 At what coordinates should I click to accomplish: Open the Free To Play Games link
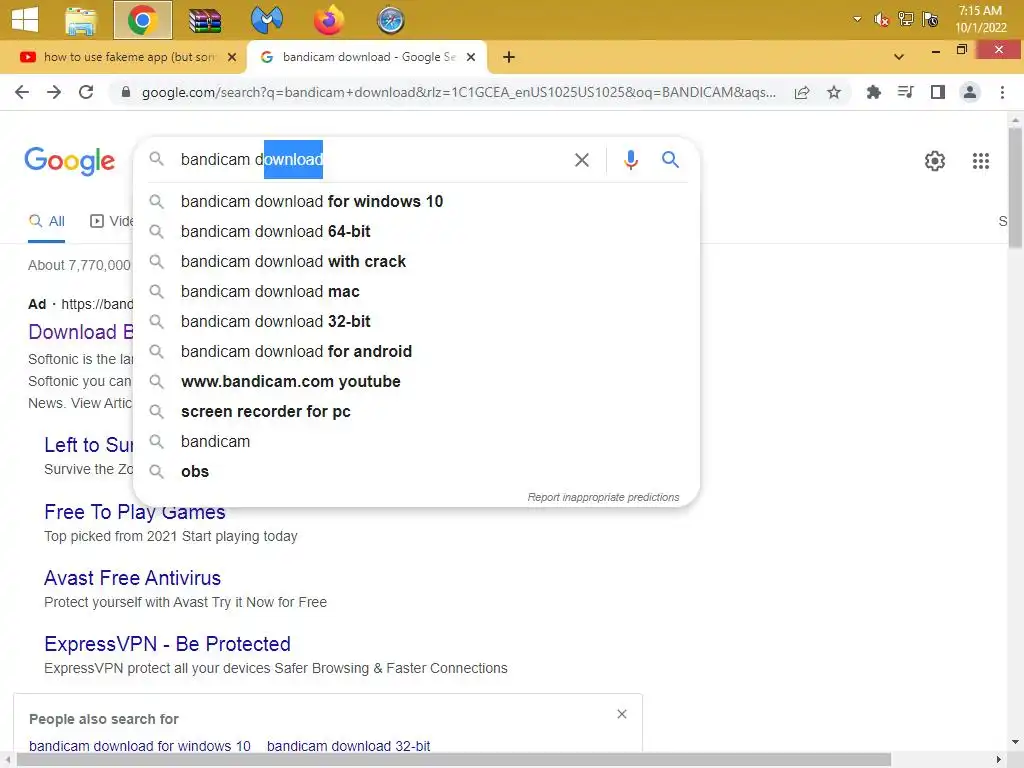coord(135,512)
